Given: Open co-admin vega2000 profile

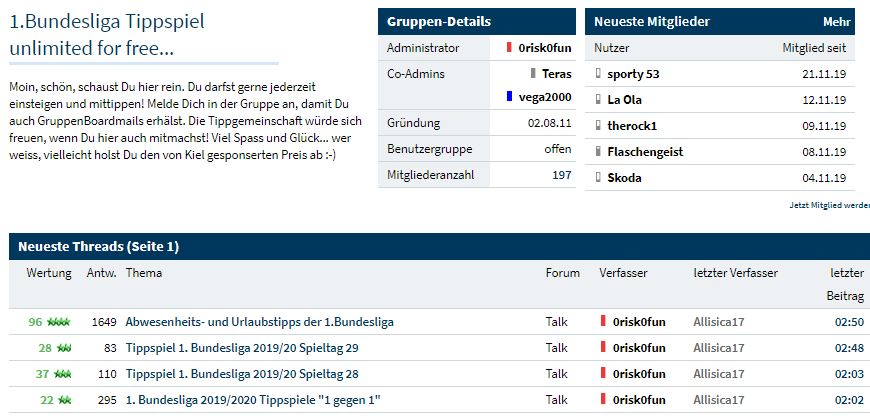Looking at the screenshot, I should 545,97.
